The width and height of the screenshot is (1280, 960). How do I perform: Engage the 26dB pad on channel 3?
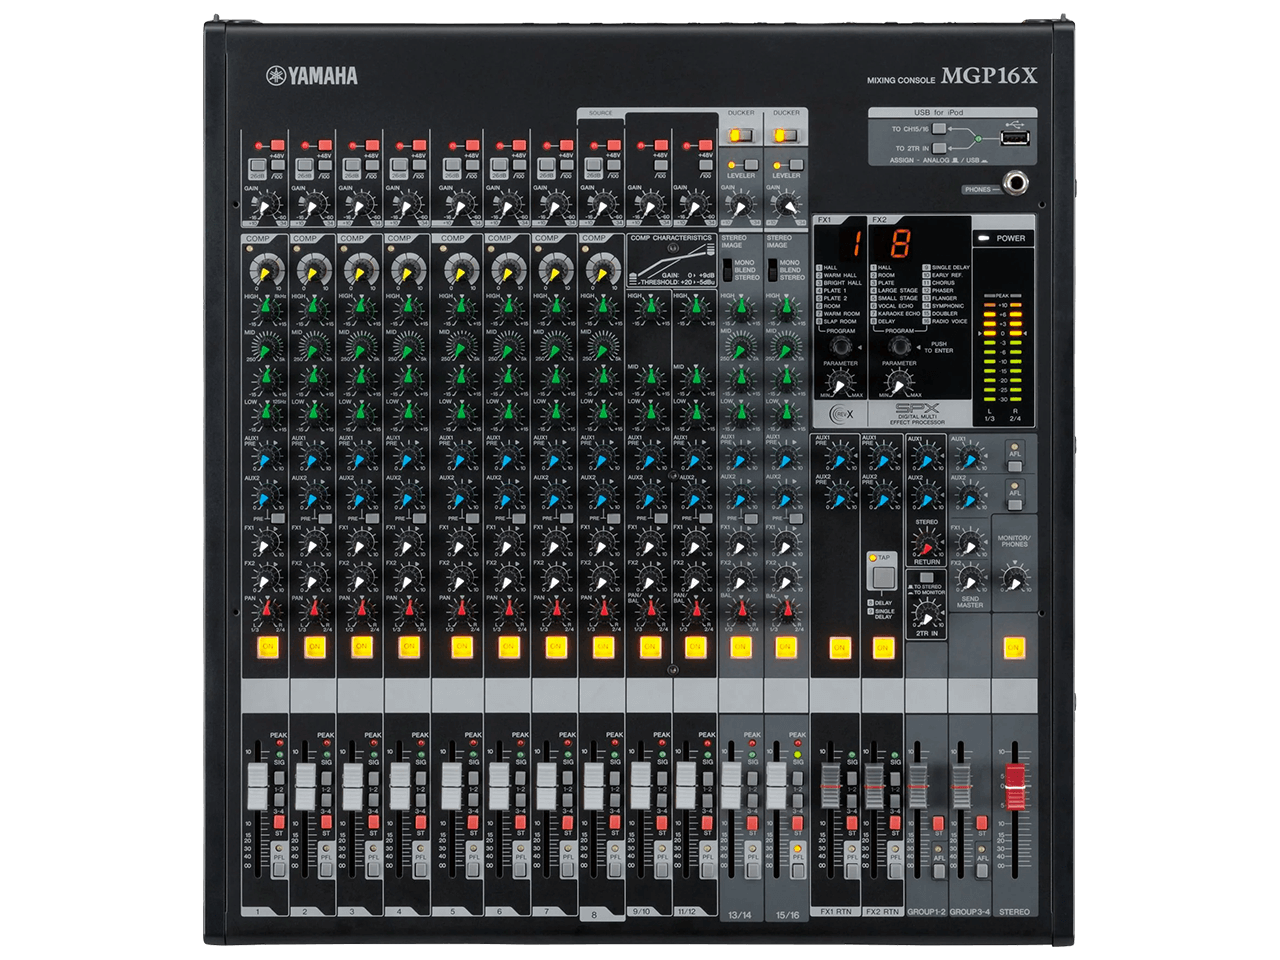point(351,165)
